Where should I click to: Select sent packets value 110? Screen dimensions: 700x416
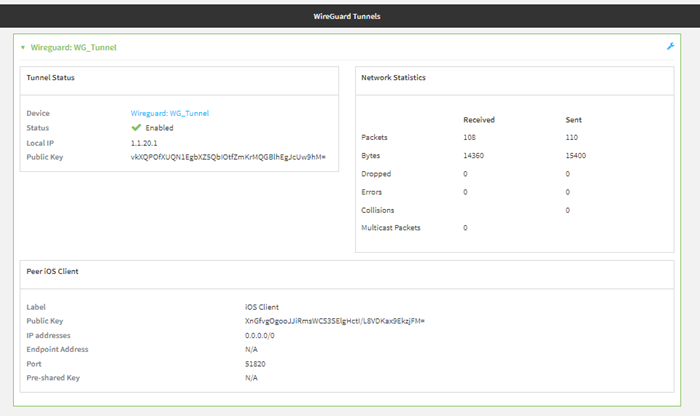point(571,137)
